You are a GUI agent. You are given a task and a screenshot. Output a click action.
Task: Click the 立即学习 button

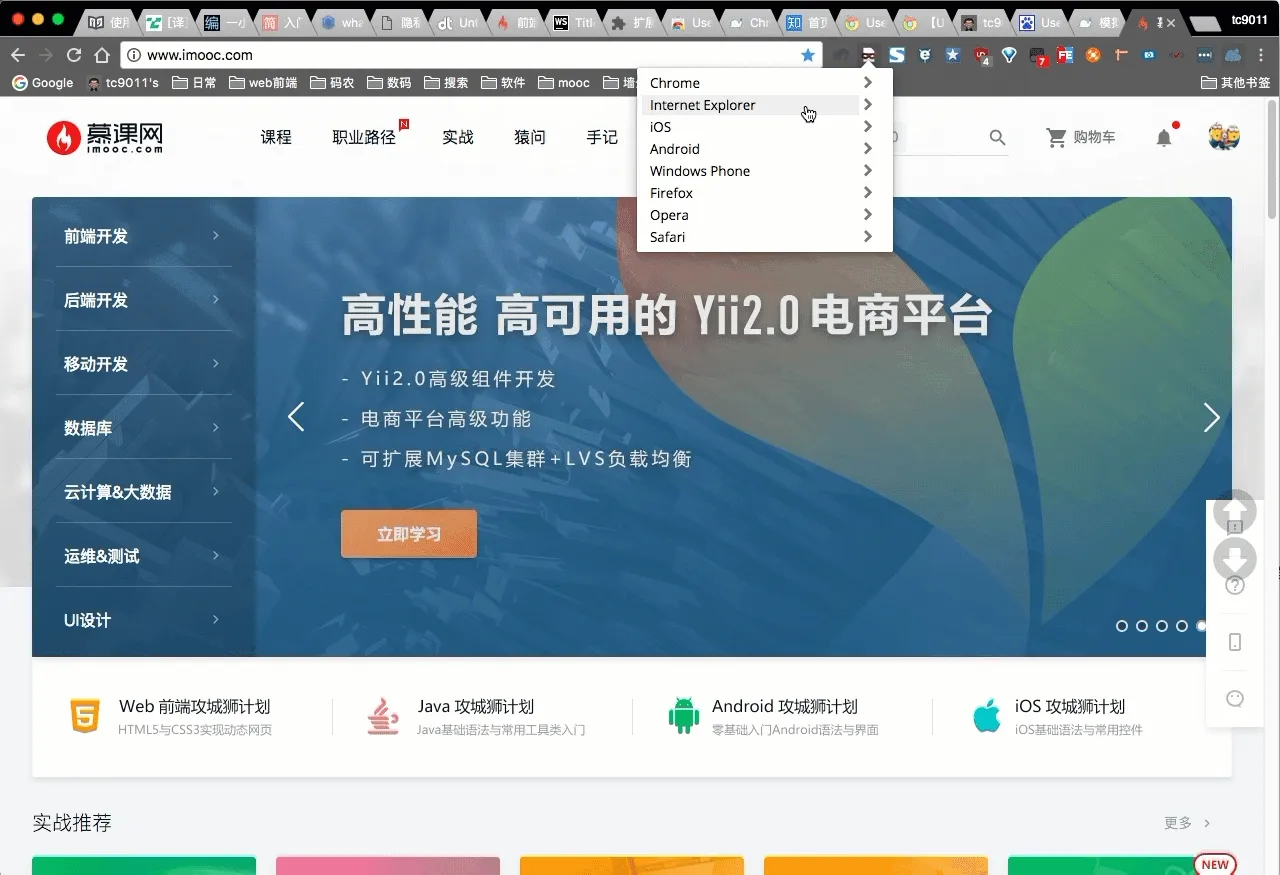[x=408, y=534]
